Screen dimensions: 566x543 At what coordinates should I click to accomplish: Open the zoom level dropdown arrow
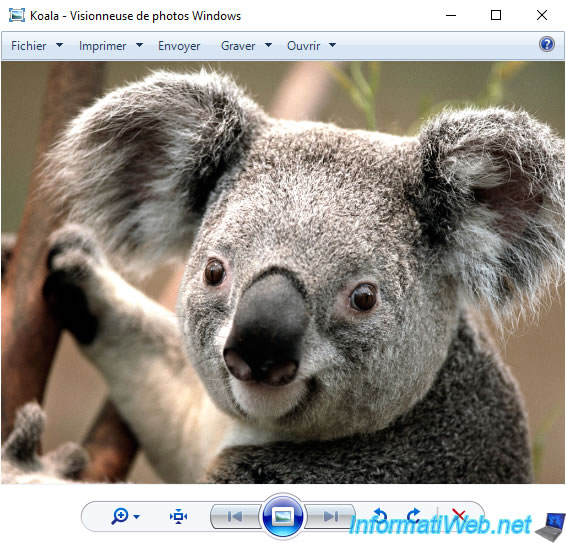coord(136,517)
